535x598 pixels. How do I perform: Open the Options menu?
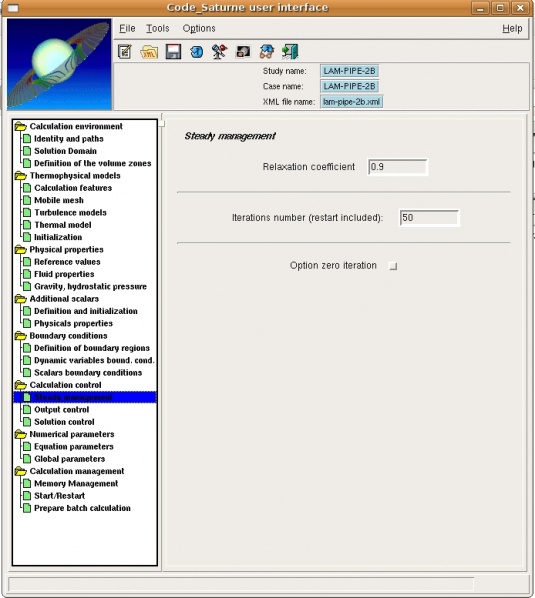pos(199,28)
